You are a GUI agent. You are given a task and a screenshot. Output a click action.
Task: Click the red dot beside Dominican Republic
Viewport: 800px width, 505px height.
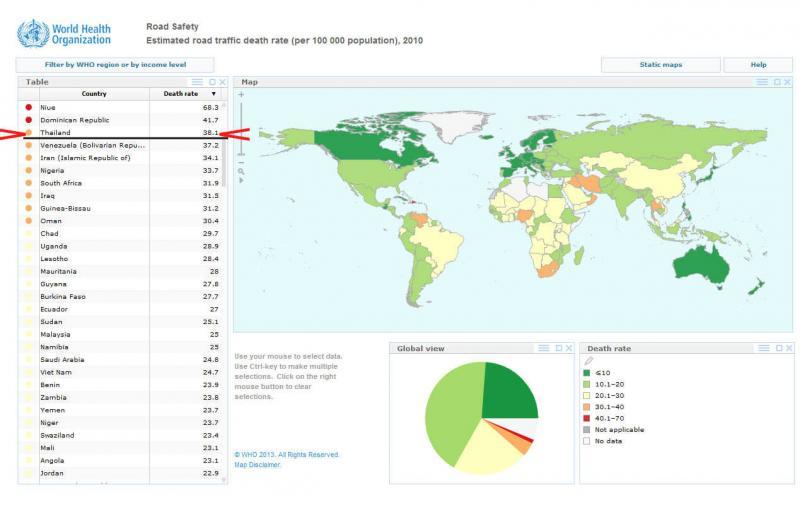[29, 120]
